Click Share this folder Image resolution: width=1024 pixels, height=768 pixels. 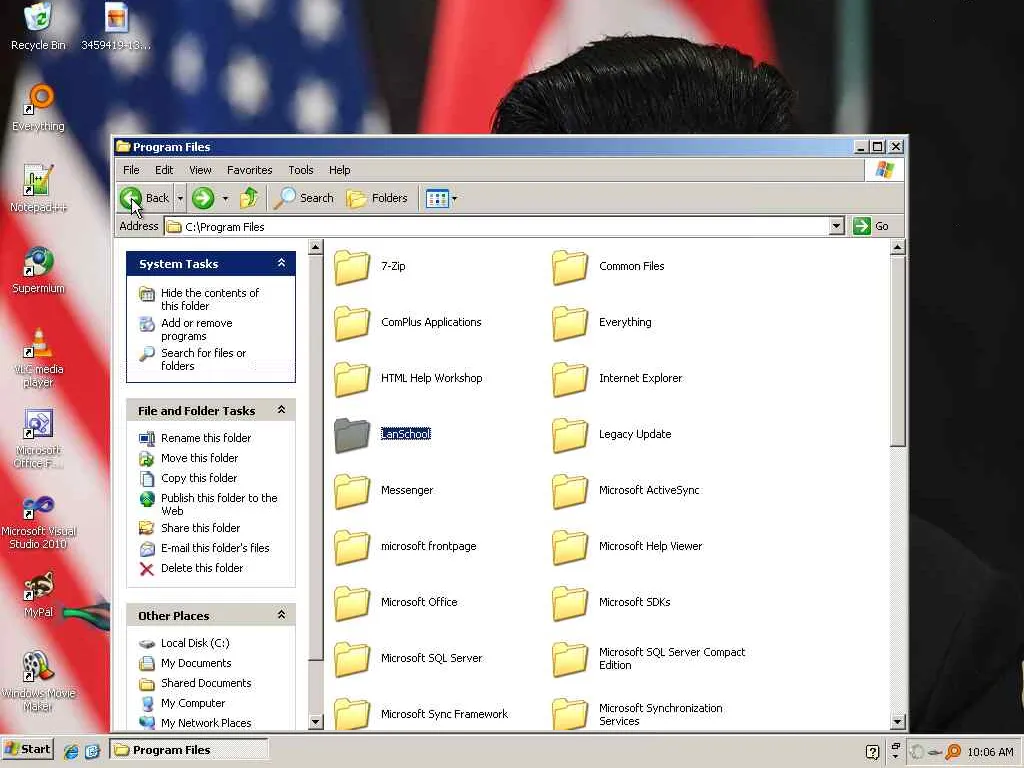pos(200,528)
